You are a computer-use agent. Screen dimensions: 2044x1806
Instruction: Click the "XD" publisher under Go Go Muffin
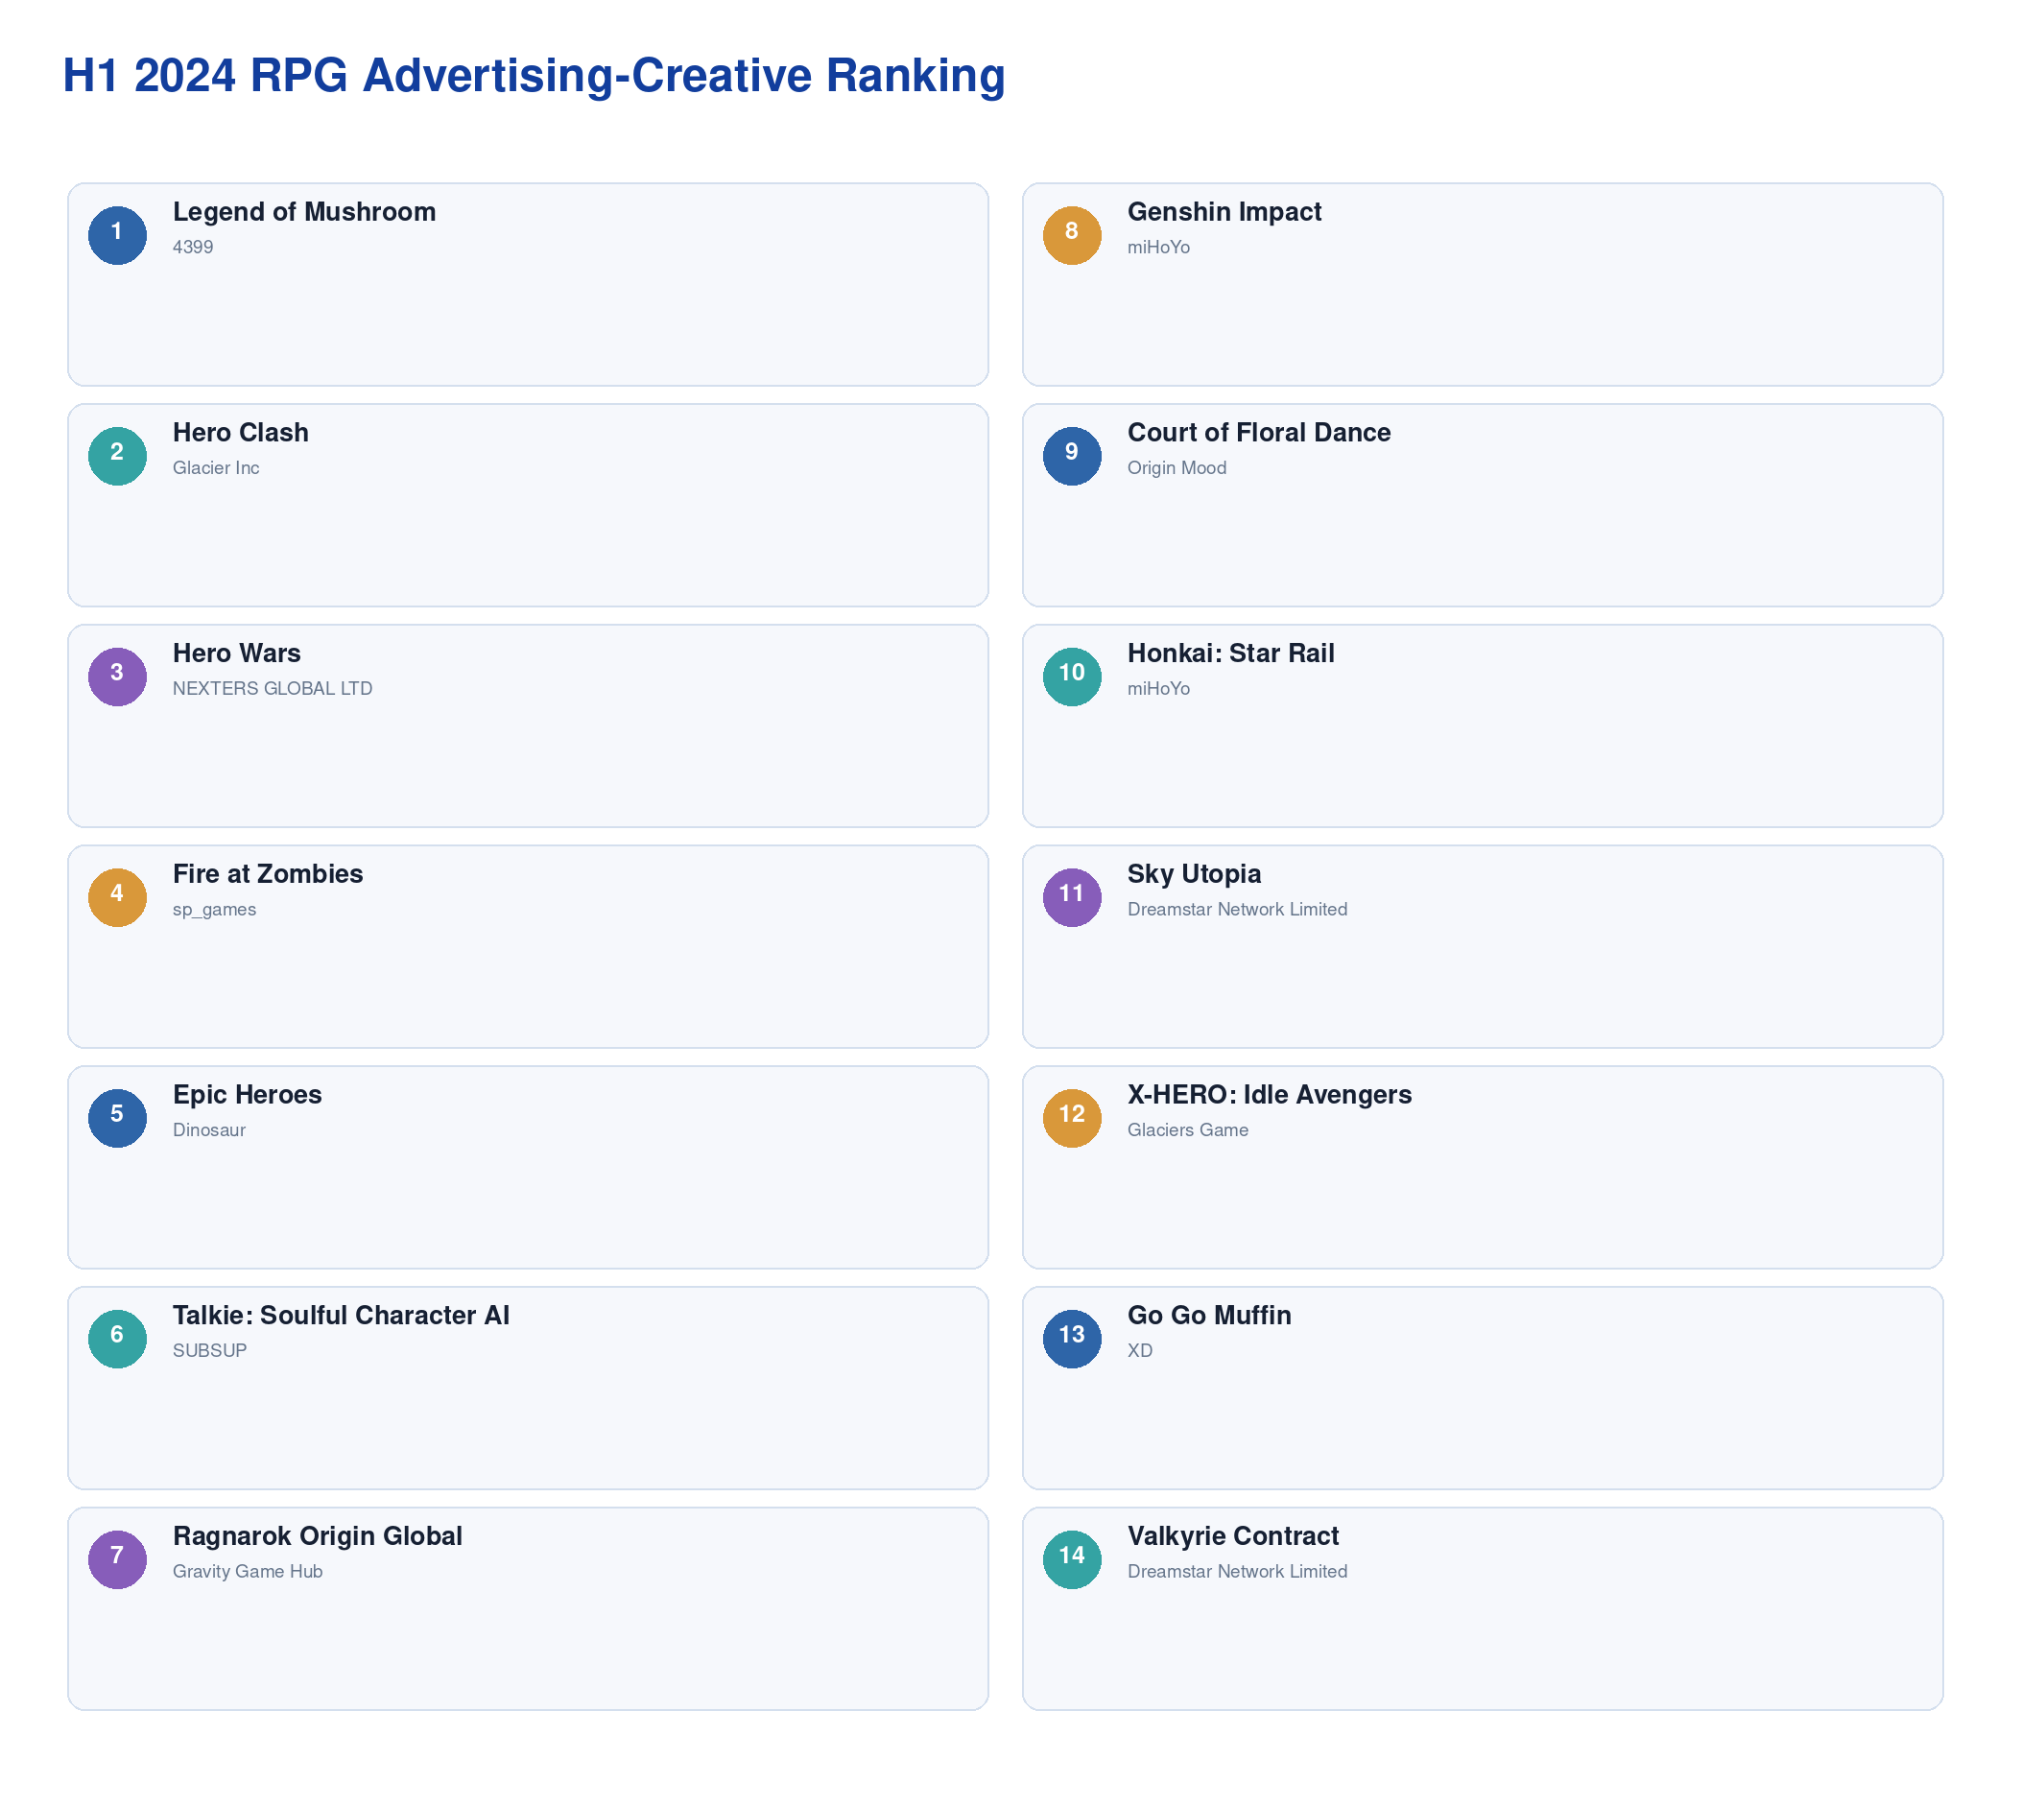tap(1141, 1353)
